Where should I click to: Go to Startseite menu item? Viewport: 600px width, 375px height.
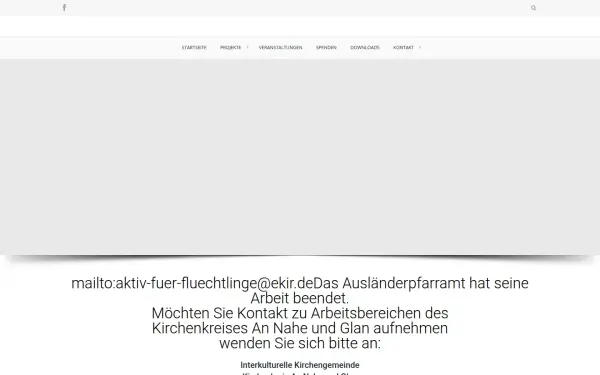click(x=194, y=47)
